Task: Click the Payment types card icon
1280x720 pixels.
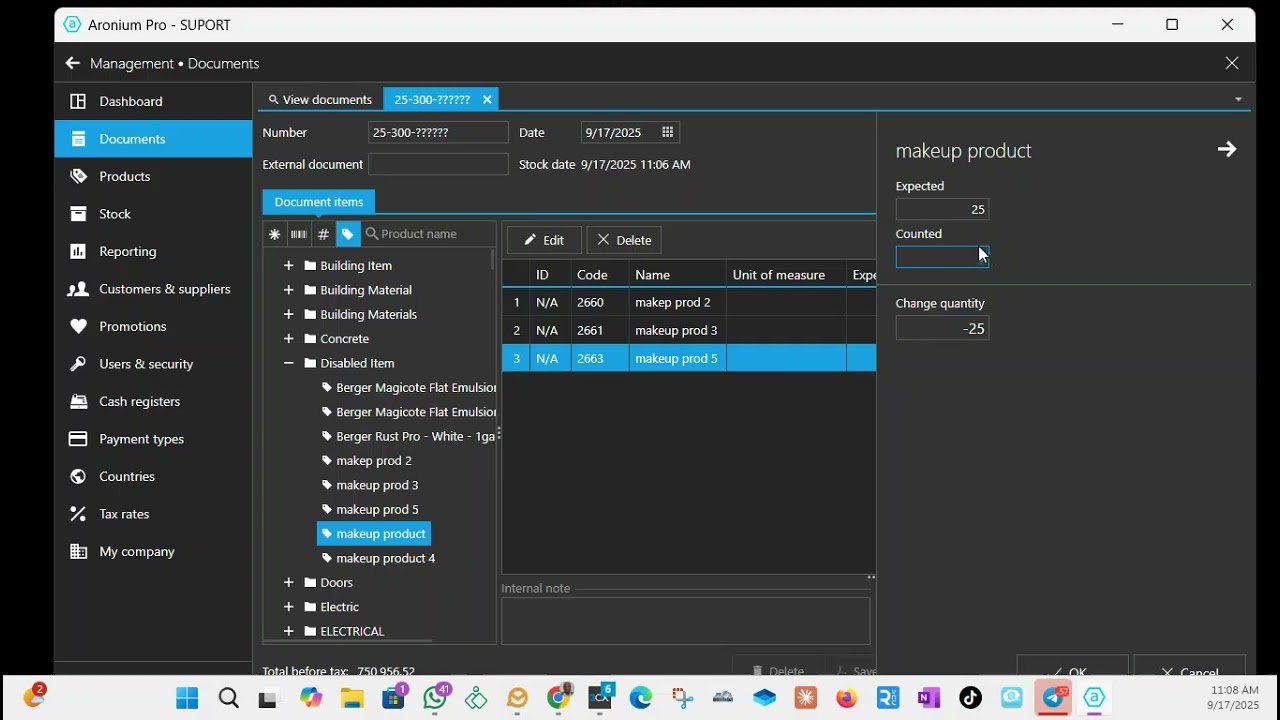Action: 78,439
